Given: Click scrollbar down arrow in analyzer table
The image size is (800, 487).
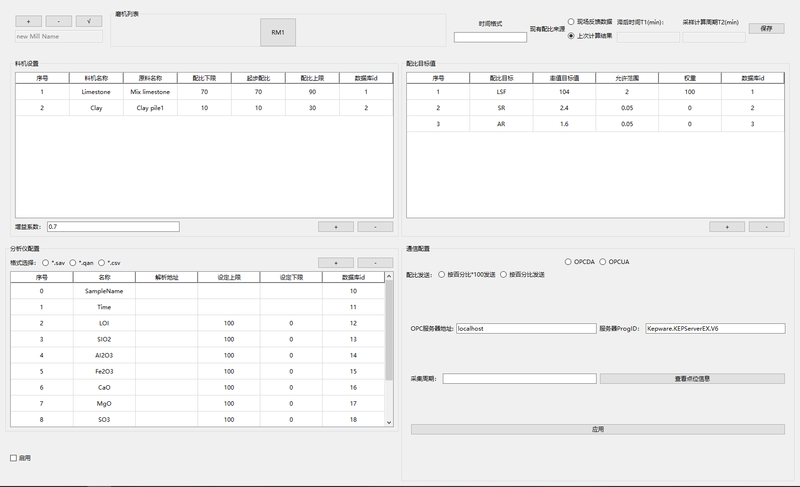Looking at the screenshot, I should point(389,422).
